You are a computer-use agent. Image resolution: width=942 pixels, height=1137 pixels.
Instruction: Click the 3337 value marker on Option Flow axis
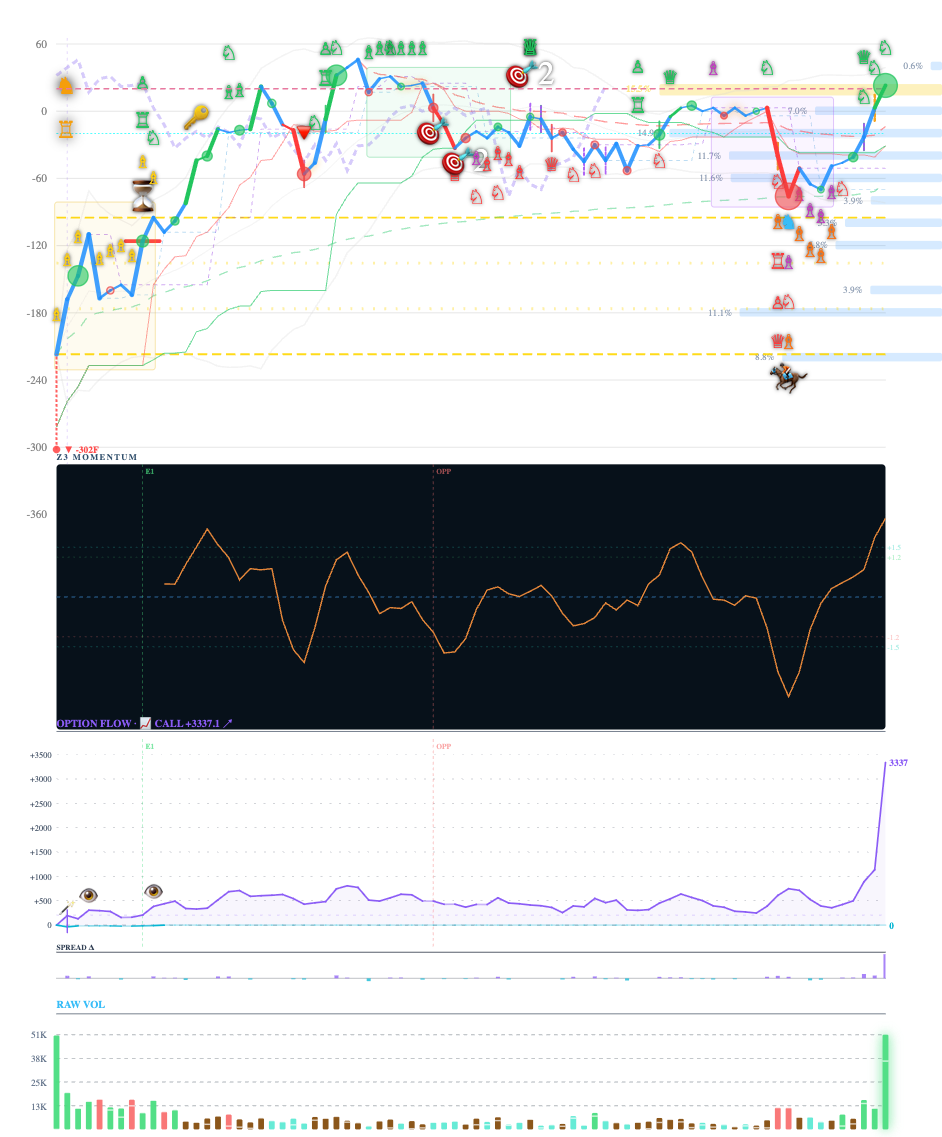pyautogui.click(x=897, y=763)
